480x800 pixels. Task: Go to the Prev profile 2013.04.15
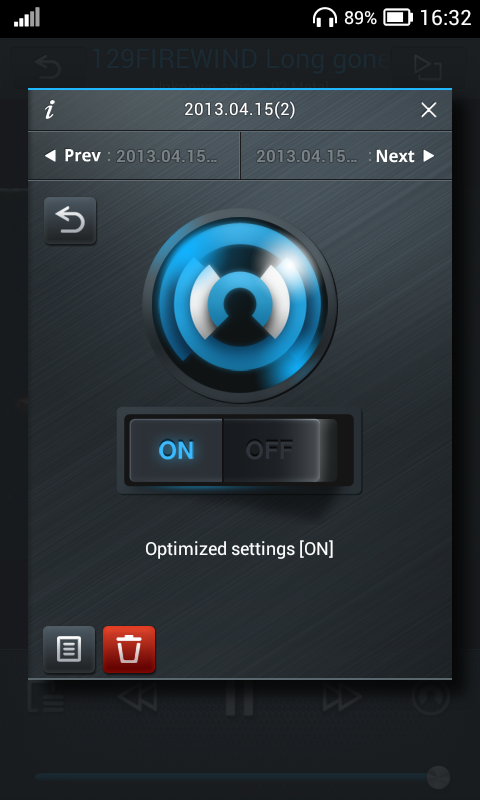point(134,156)
